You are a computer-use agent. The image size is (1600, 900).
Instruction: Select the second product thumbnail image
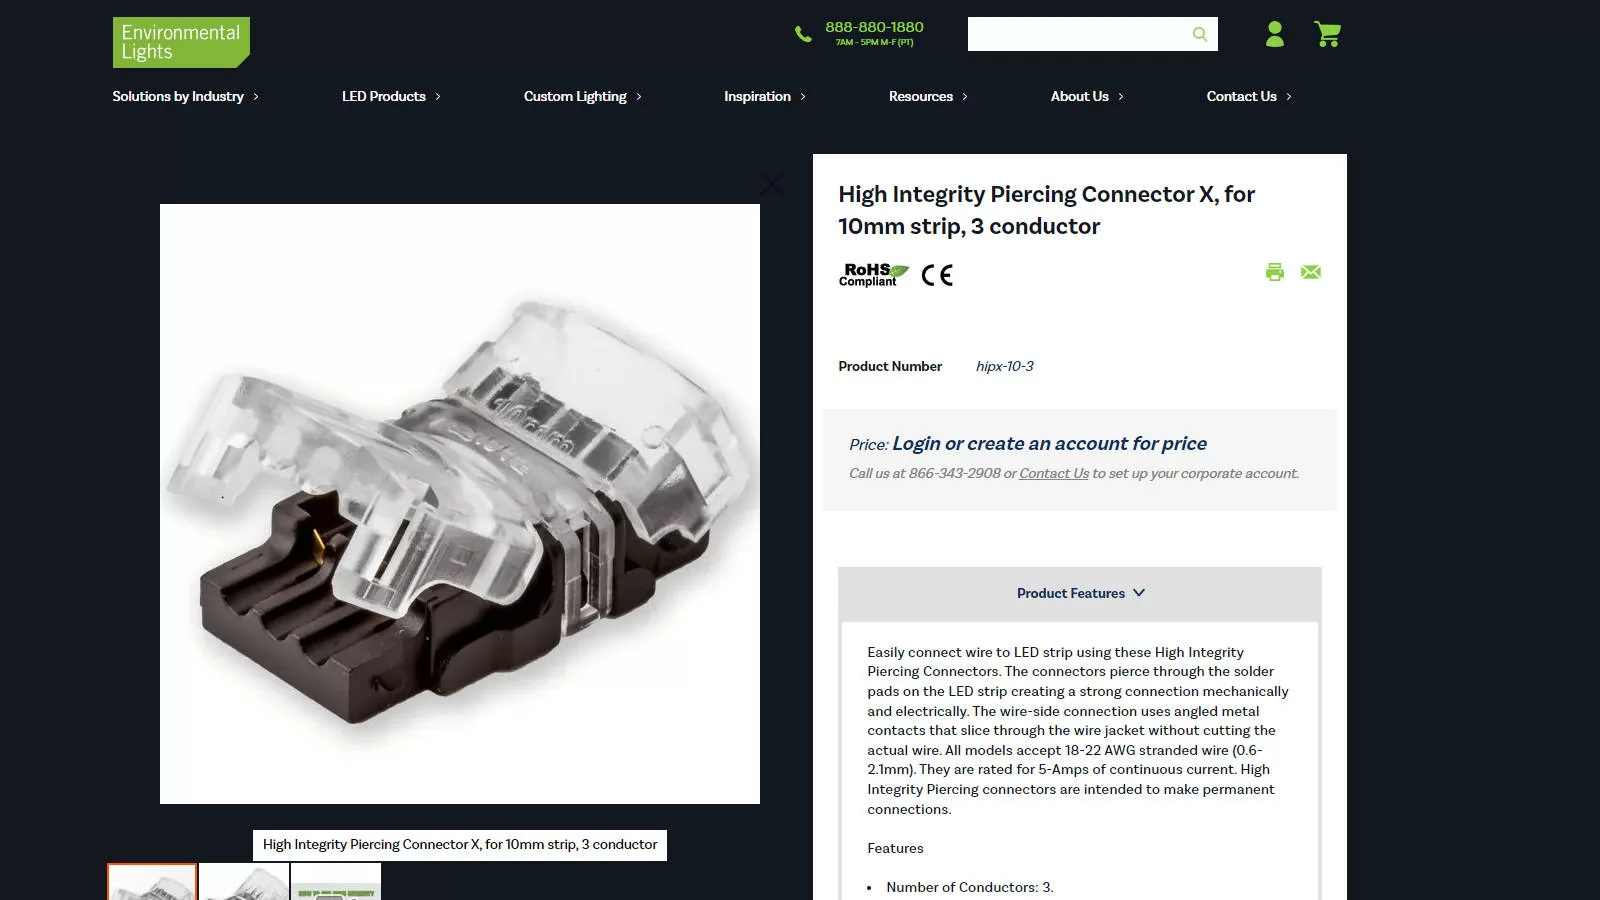tap(244, 882)
